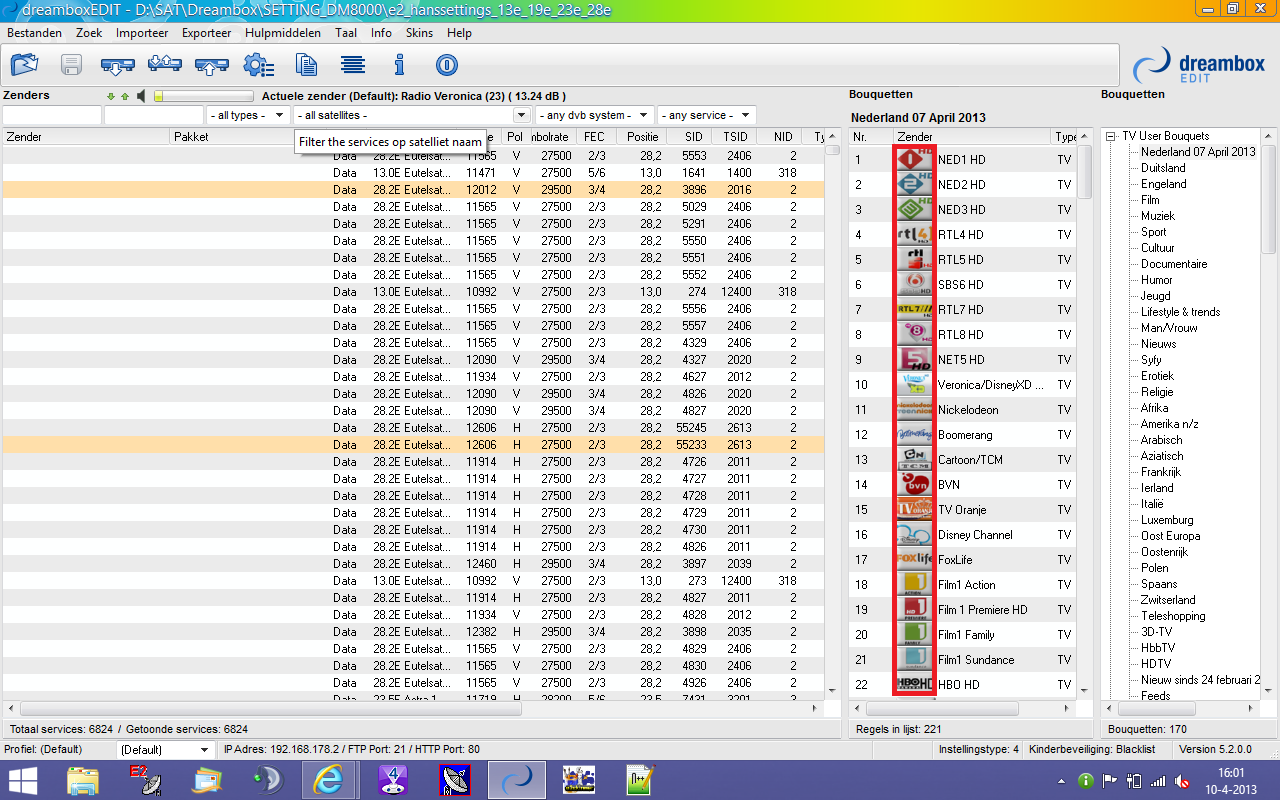This screenshot has height=800, width=1280.
Task: Click green down arrow next to Zenders
Action: pos(112,97)
